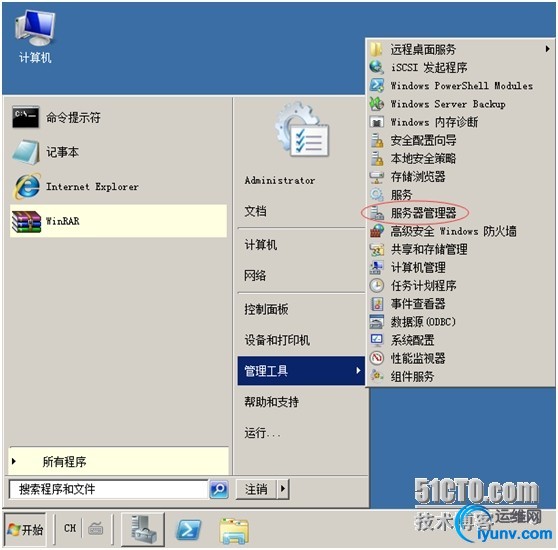Click the 组件服务 icon
The image size is (558, 550).
tap(376, 376)
